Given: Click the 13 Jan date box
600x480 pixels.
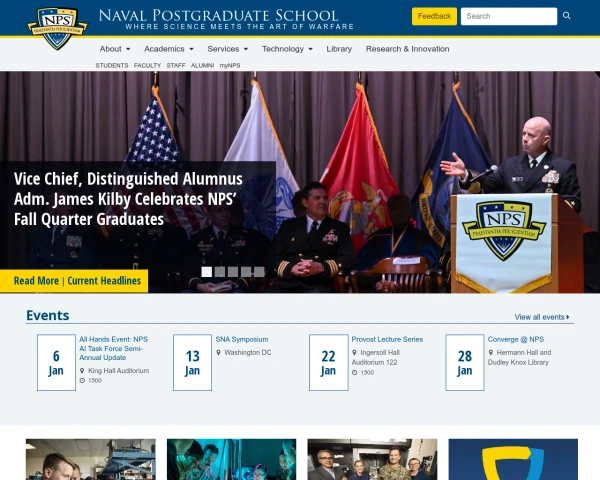Looking at the screenshot, I should tap(192, 362).
